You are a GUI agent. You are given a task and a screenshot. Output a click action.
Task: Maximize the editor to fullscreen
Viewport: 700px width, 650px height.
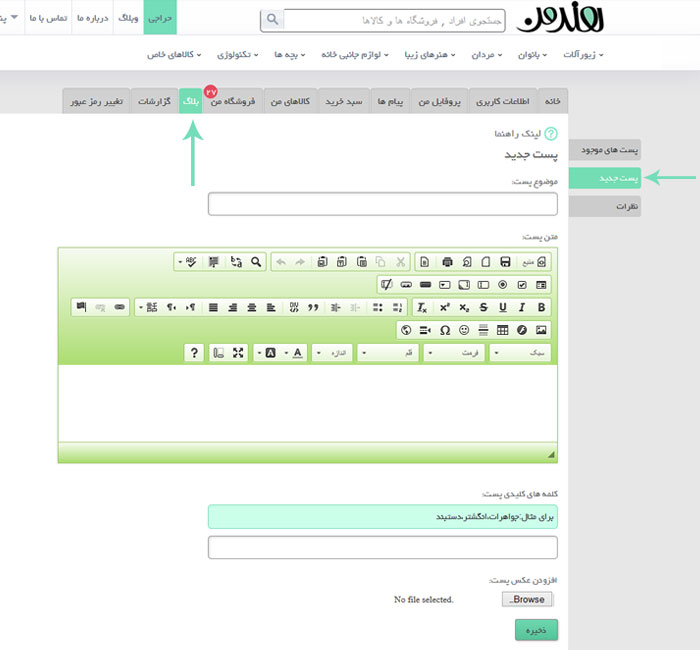point(238,353)
